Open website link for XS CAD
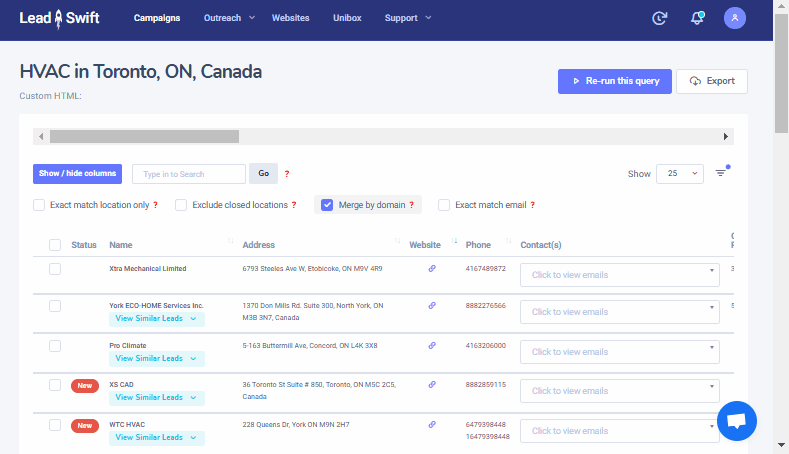The width and height of the screenshot is (789, 454). pyautogui.click(x=432, y=385)
